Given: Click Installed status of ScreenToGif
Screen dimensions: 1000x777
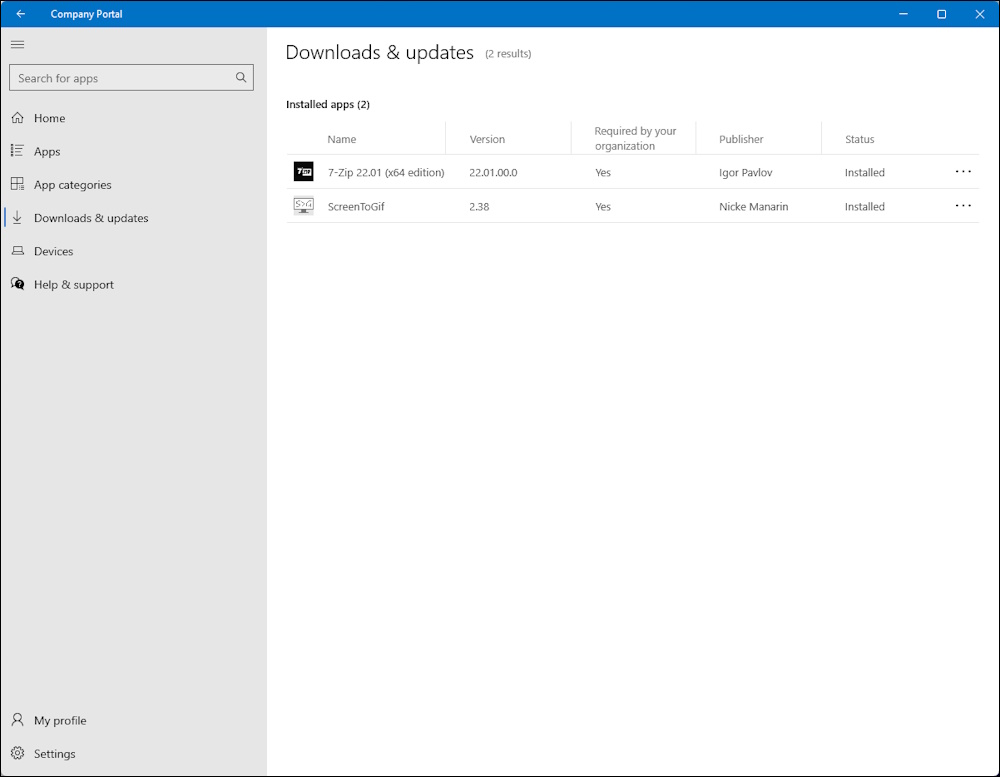Looking at the screenshot, I should coord(865,207).
